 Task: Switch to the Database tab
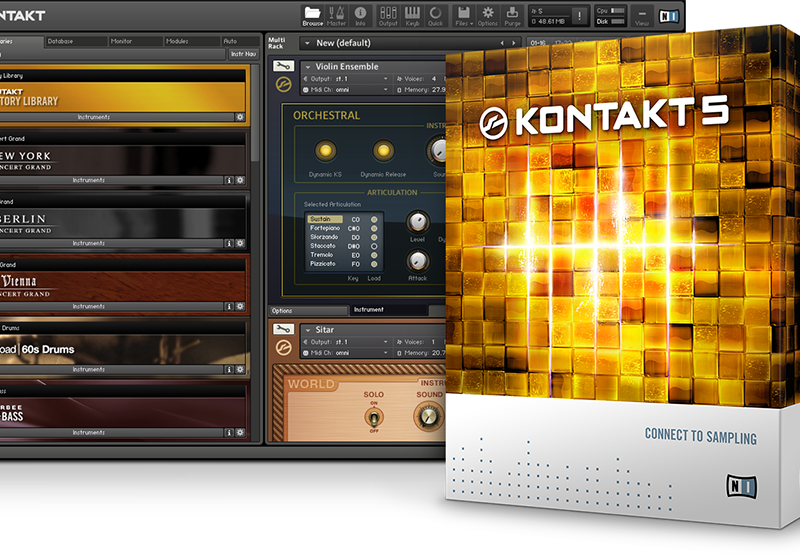click(x=76, y=41)
